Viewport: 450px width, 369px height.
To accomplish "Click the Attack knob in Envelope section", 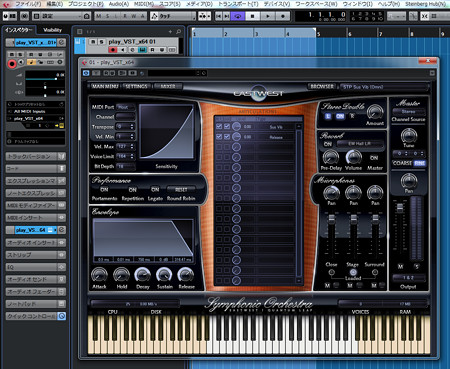I will click(x=99, y=275).
